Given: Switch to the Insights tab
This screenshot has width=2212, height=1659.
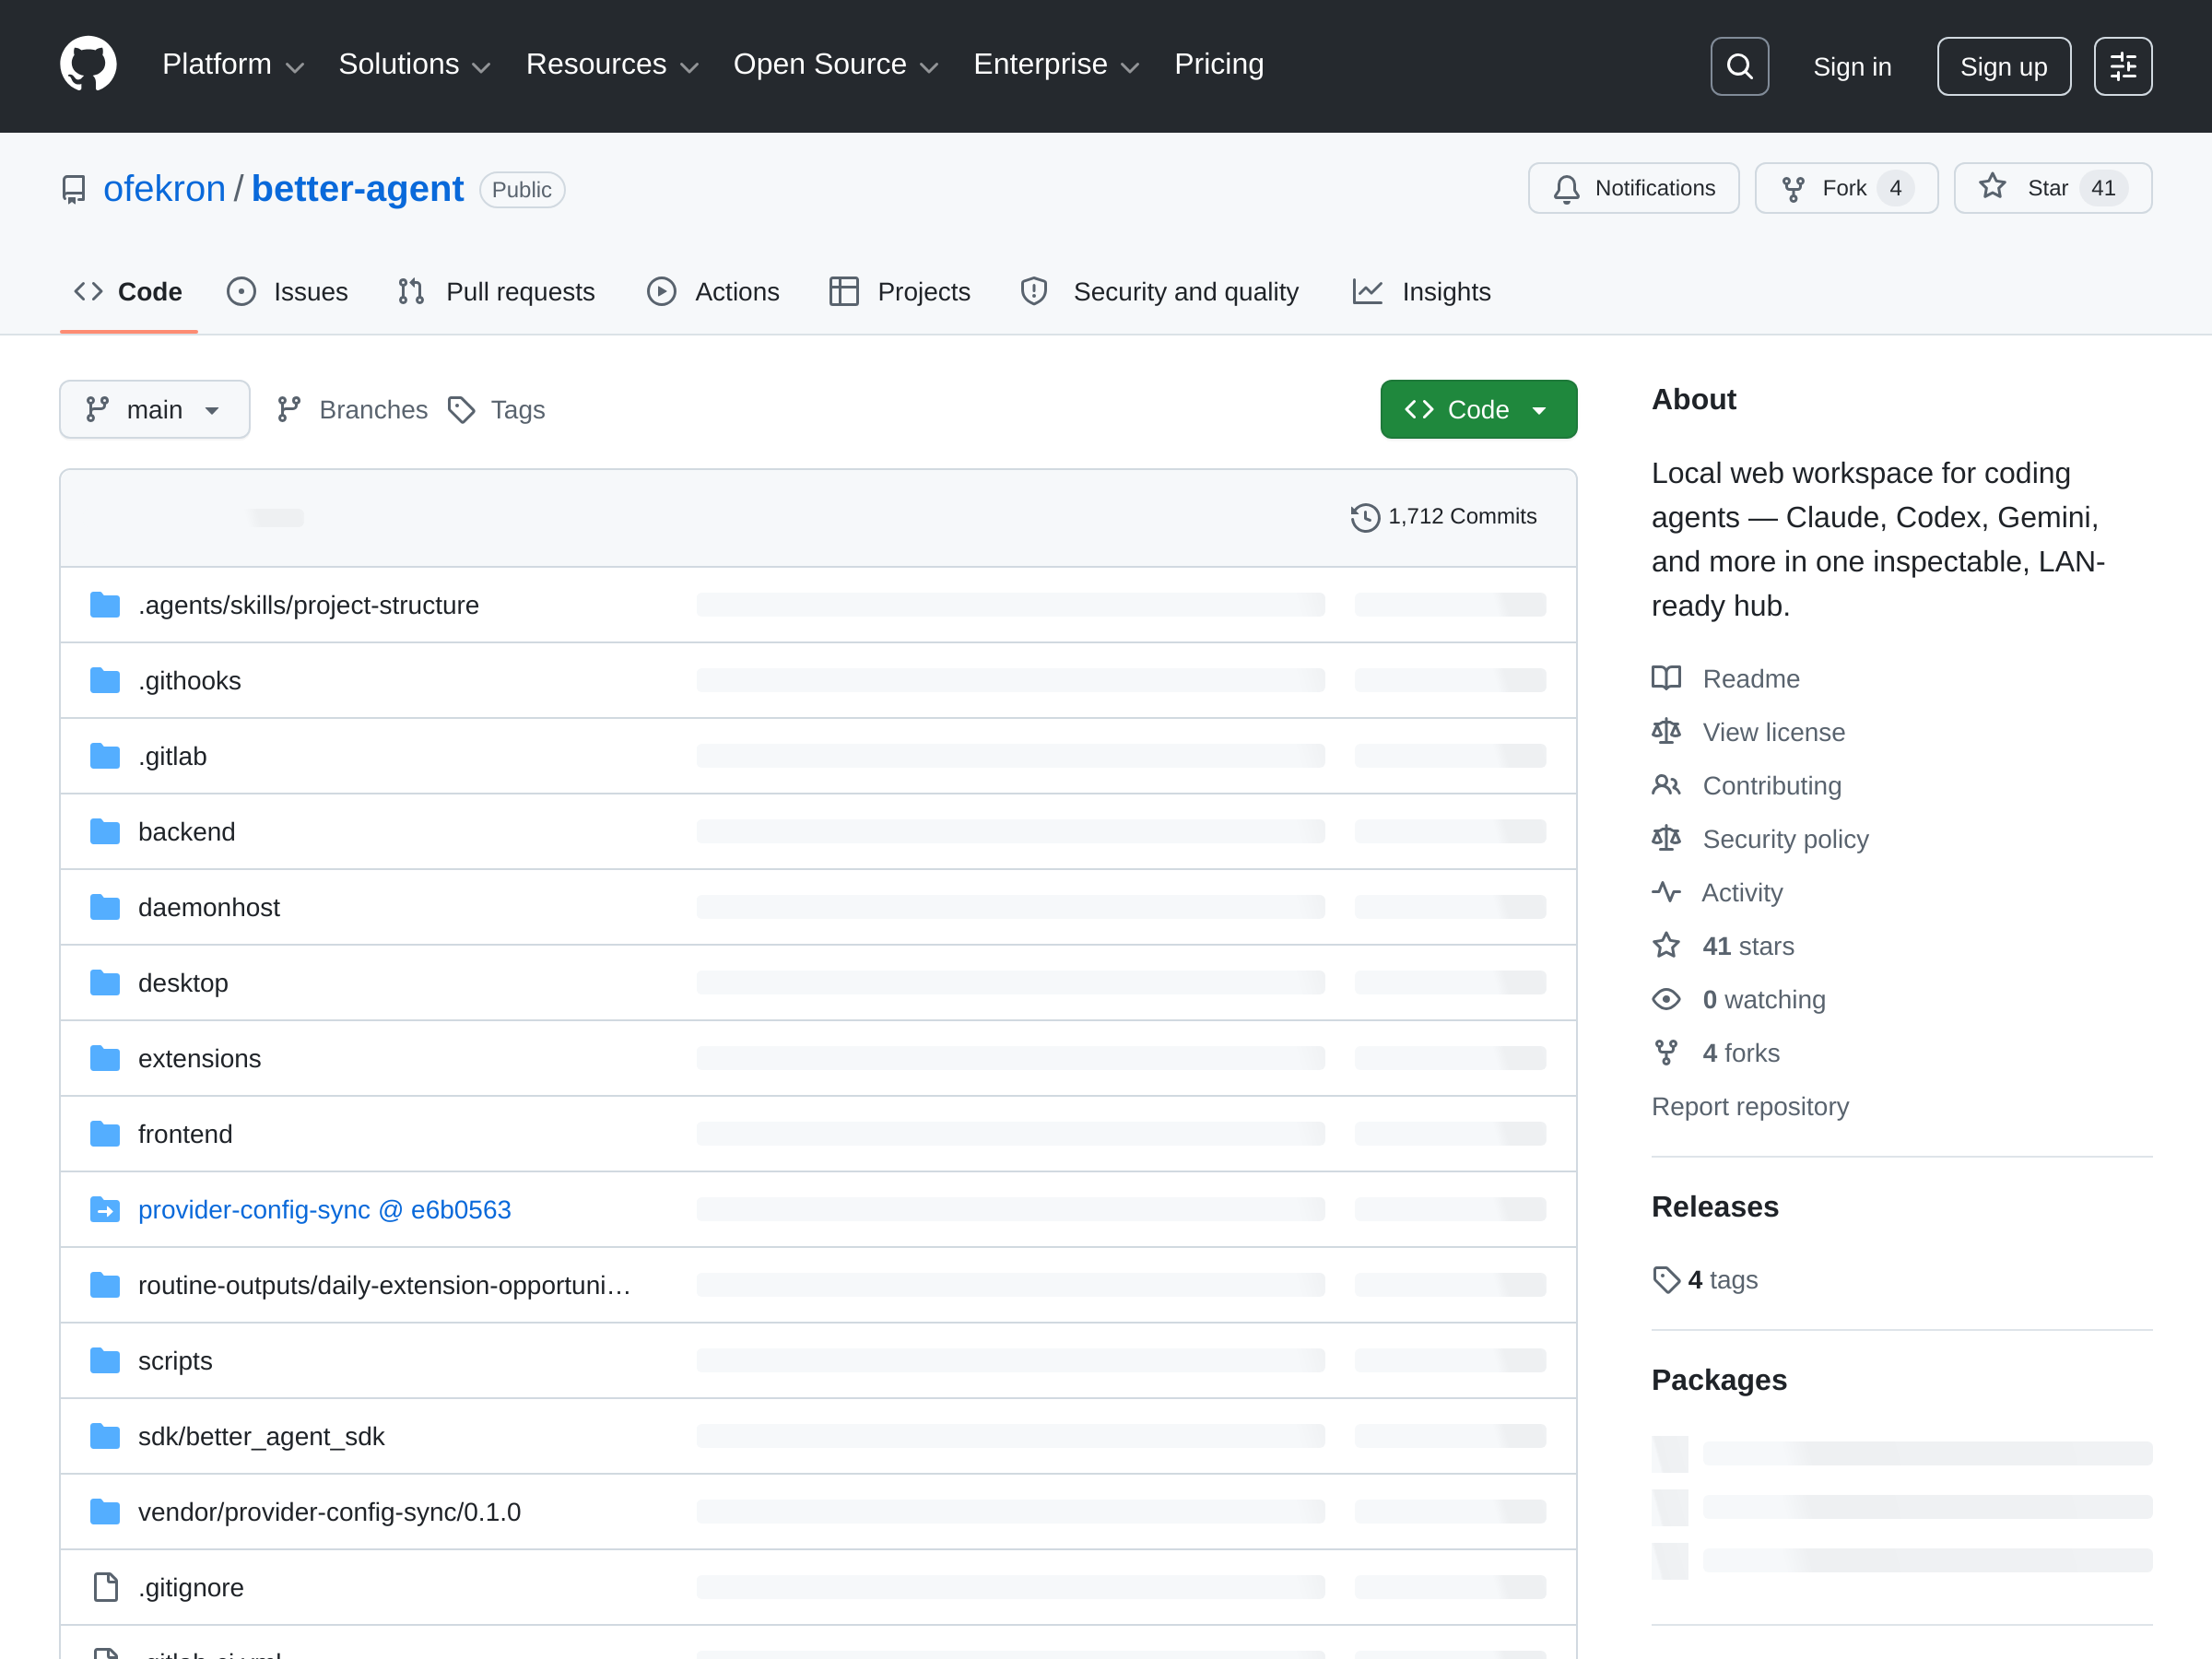Looking at the screenshot, I should pos(1421,292).
